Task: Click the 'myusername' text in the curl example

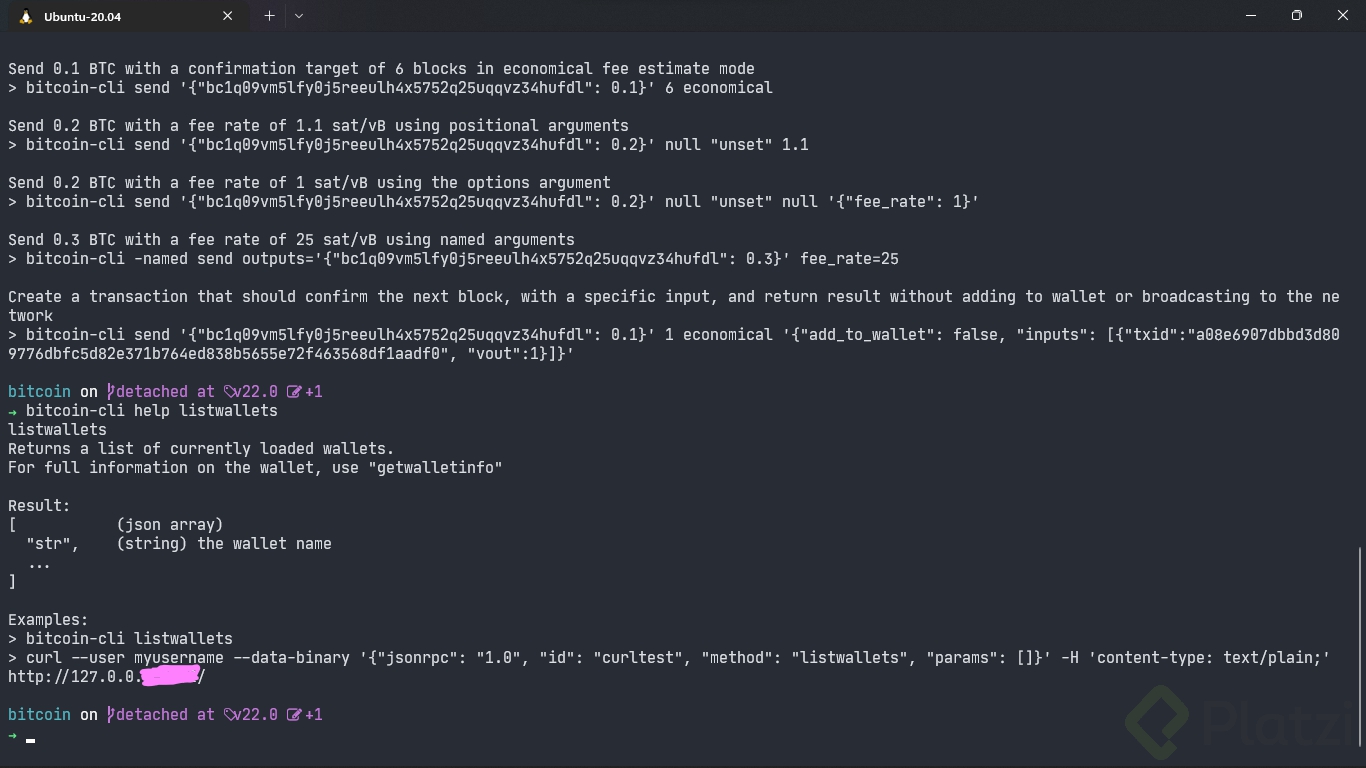Action: pos(179,658)
